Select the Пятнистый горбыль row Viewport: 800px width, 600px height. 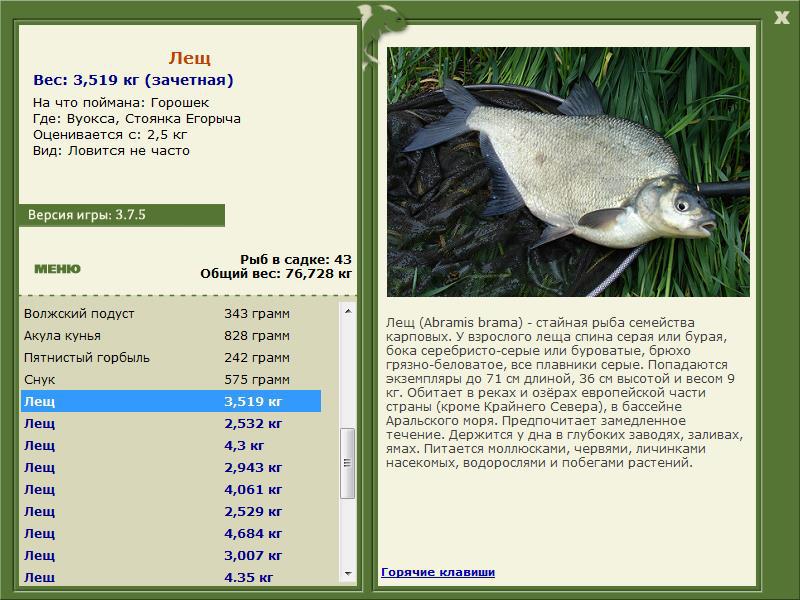(x=171, y=358)
